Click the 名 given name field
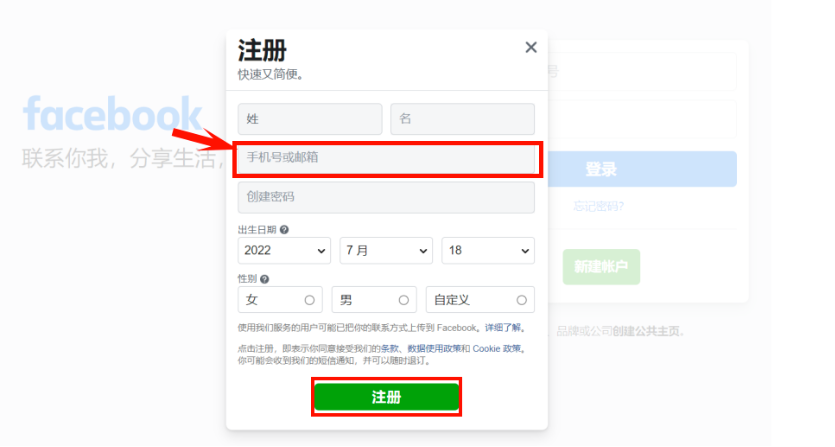835x447 pixels. (462, 119)
